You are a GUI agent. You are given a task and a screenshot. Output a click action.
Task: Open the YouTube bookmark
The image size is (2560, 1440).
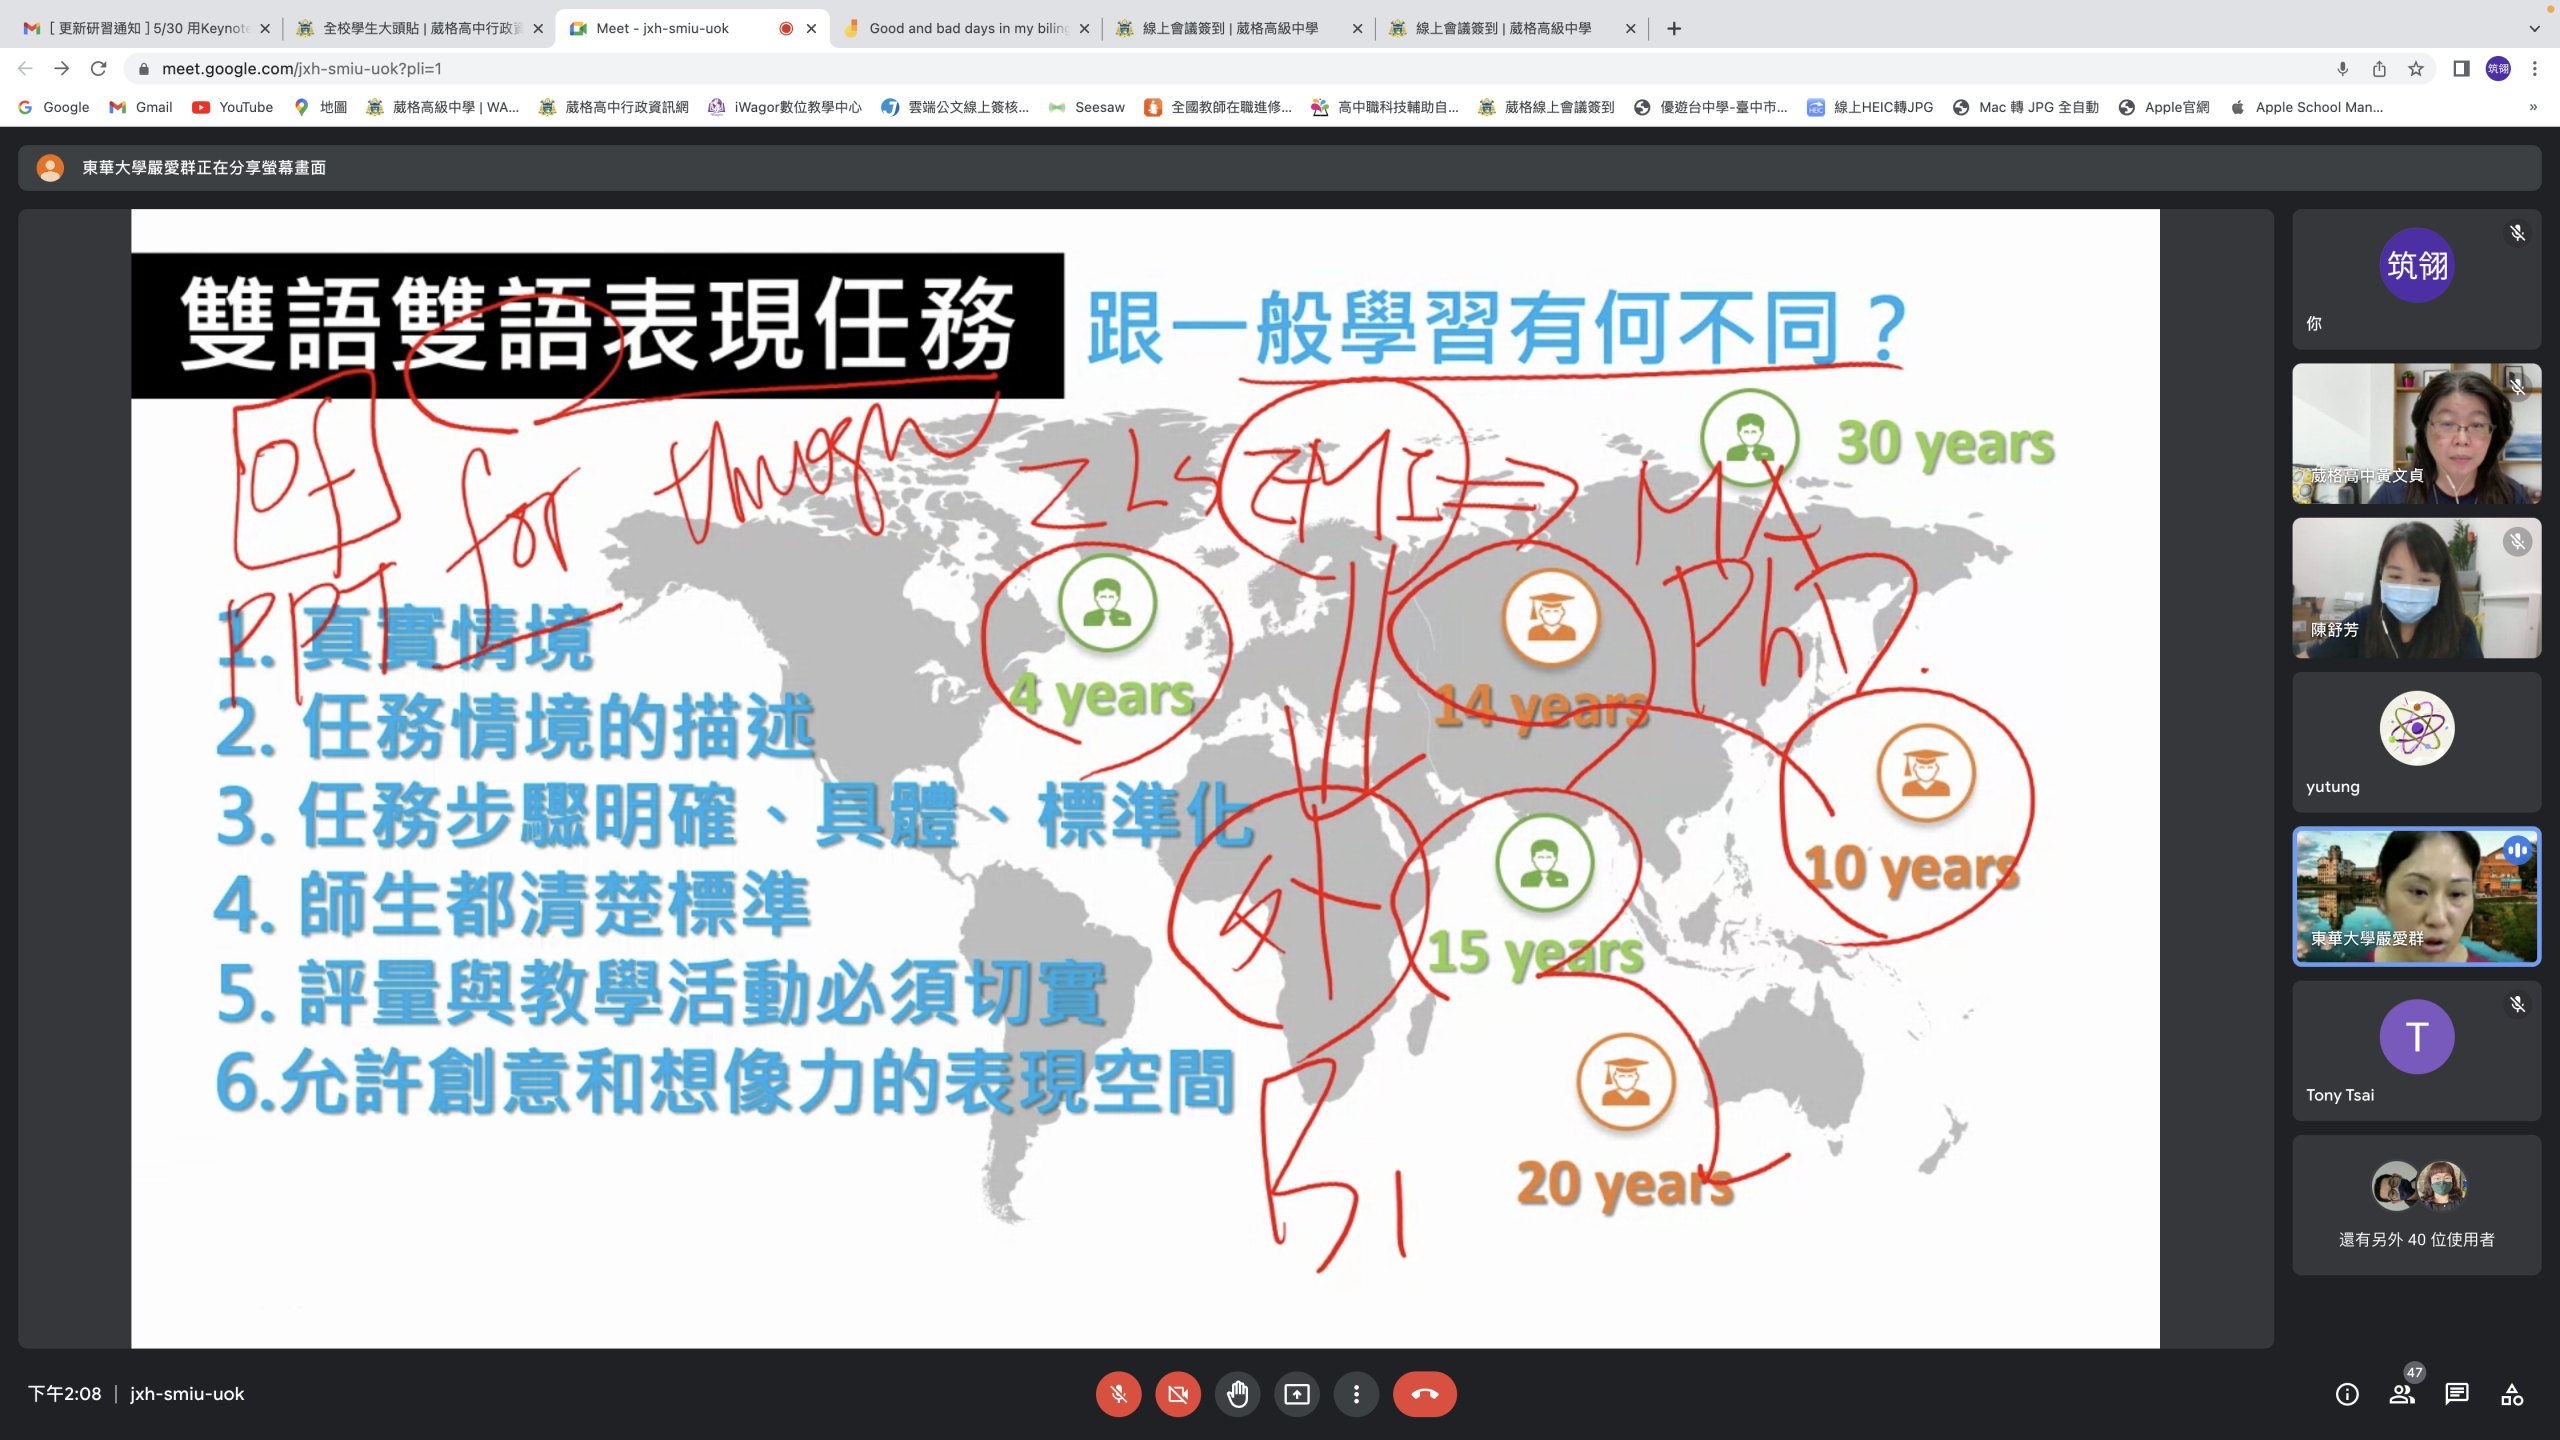click(x=232, y=107)
